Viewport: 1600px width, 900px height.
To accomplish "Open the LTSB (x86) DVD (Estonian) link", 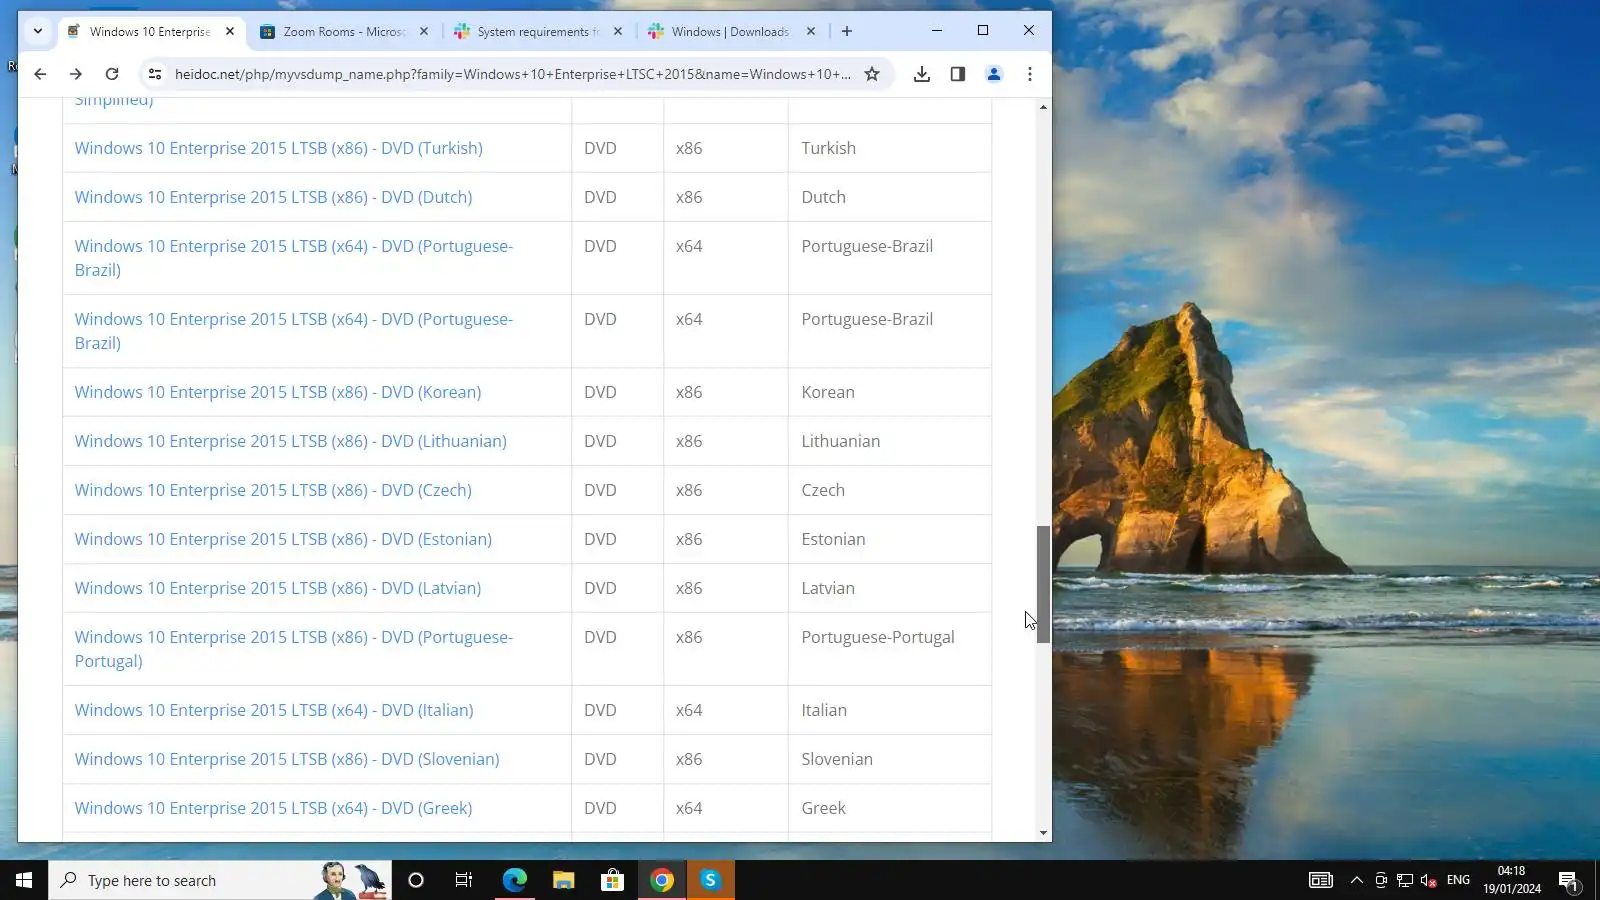I will (x=283, y=539).
